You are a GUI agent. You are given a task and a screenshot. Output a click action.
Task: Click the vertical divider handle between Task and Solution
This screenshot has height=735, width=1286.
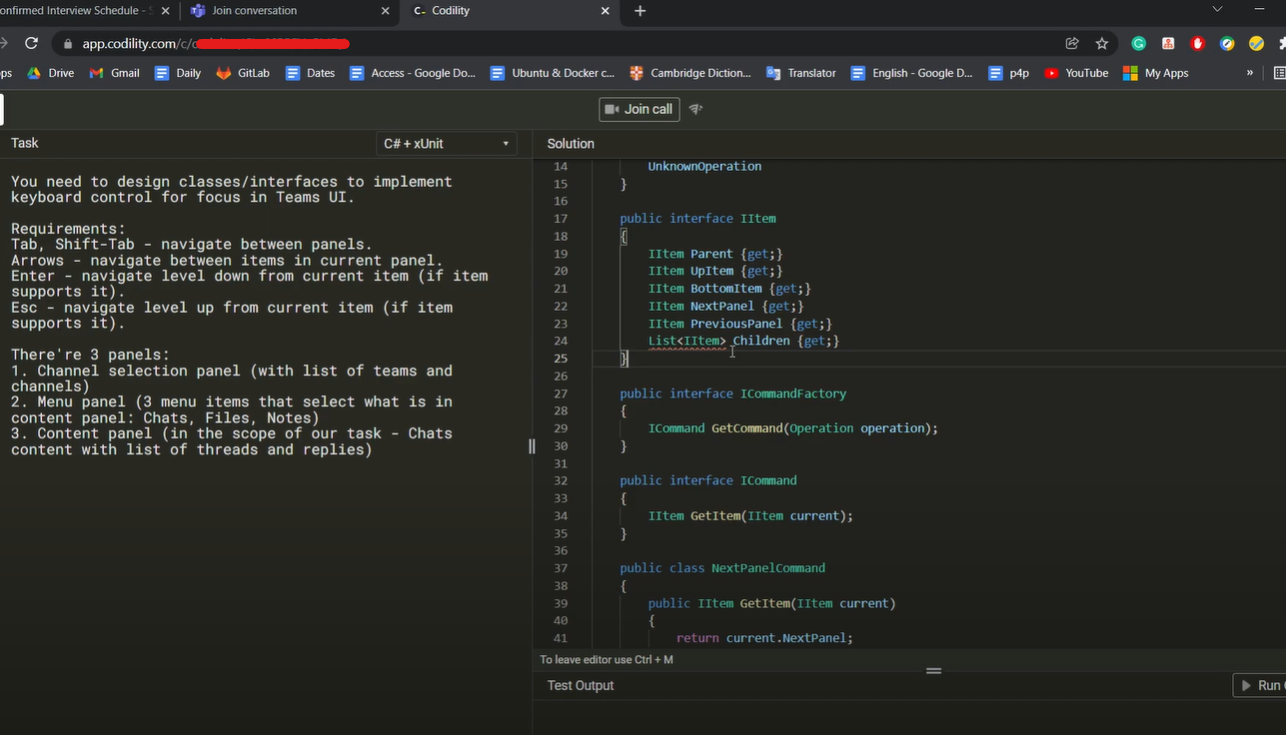pos(532,446)
